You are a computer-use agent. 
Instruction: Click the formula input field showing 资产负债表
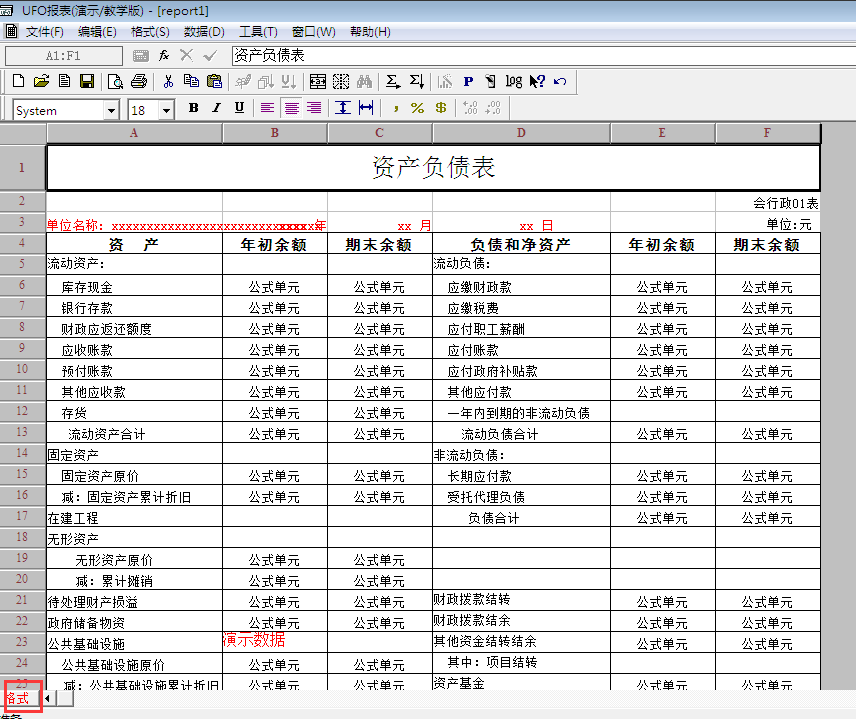click(540, 55)
